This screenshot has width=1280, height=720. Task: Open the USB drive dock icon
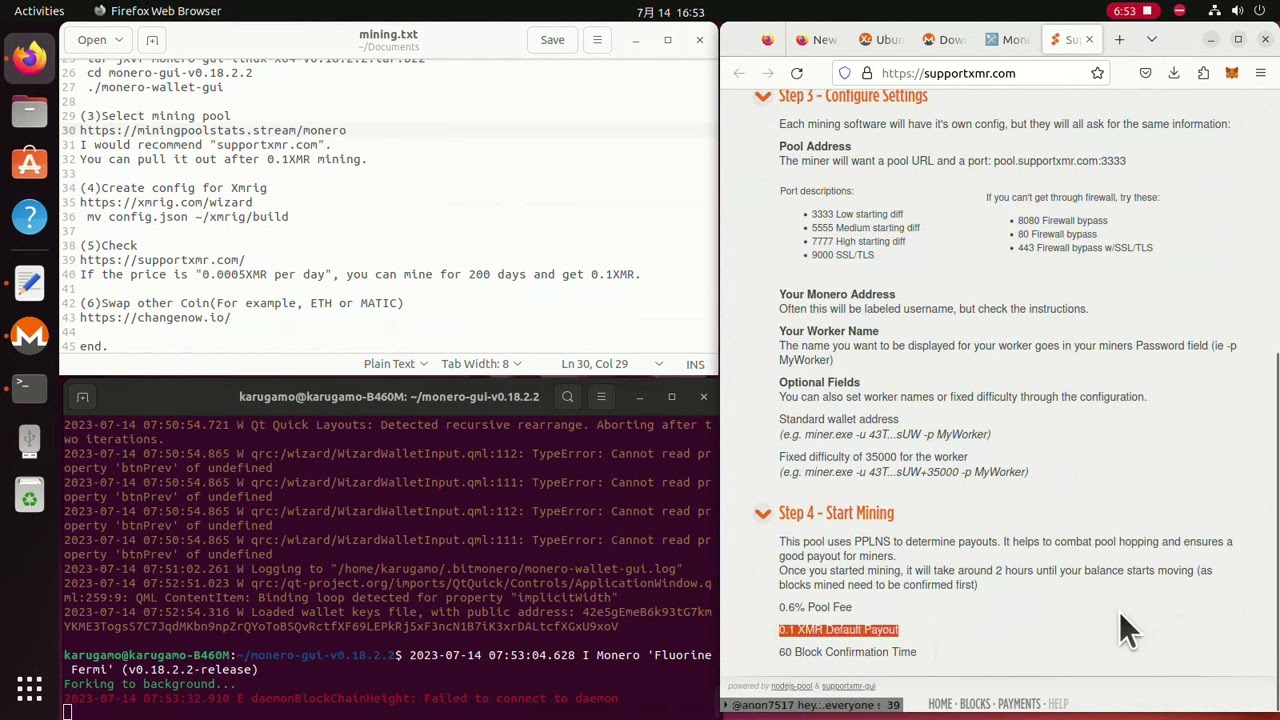pos(29,440)
